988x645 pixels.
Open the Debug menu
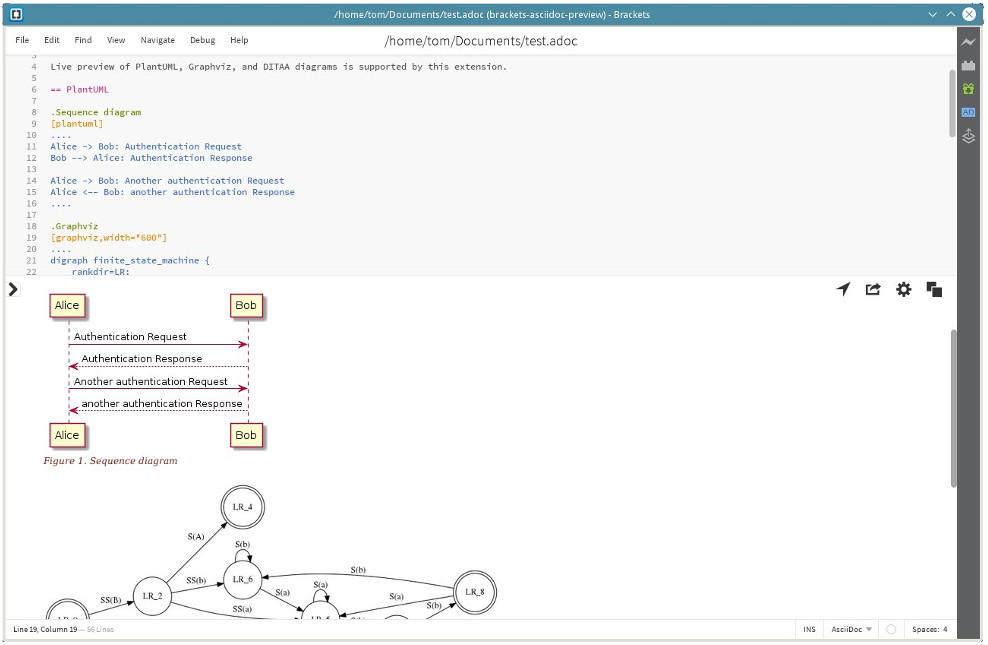point(202,40)
